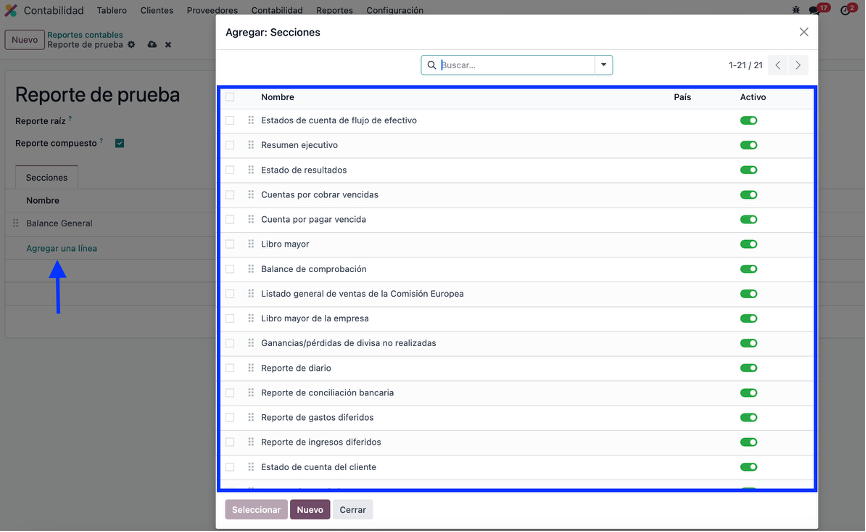Click the cloud save icon
This screenshot has width=866, height=532.
152,45
